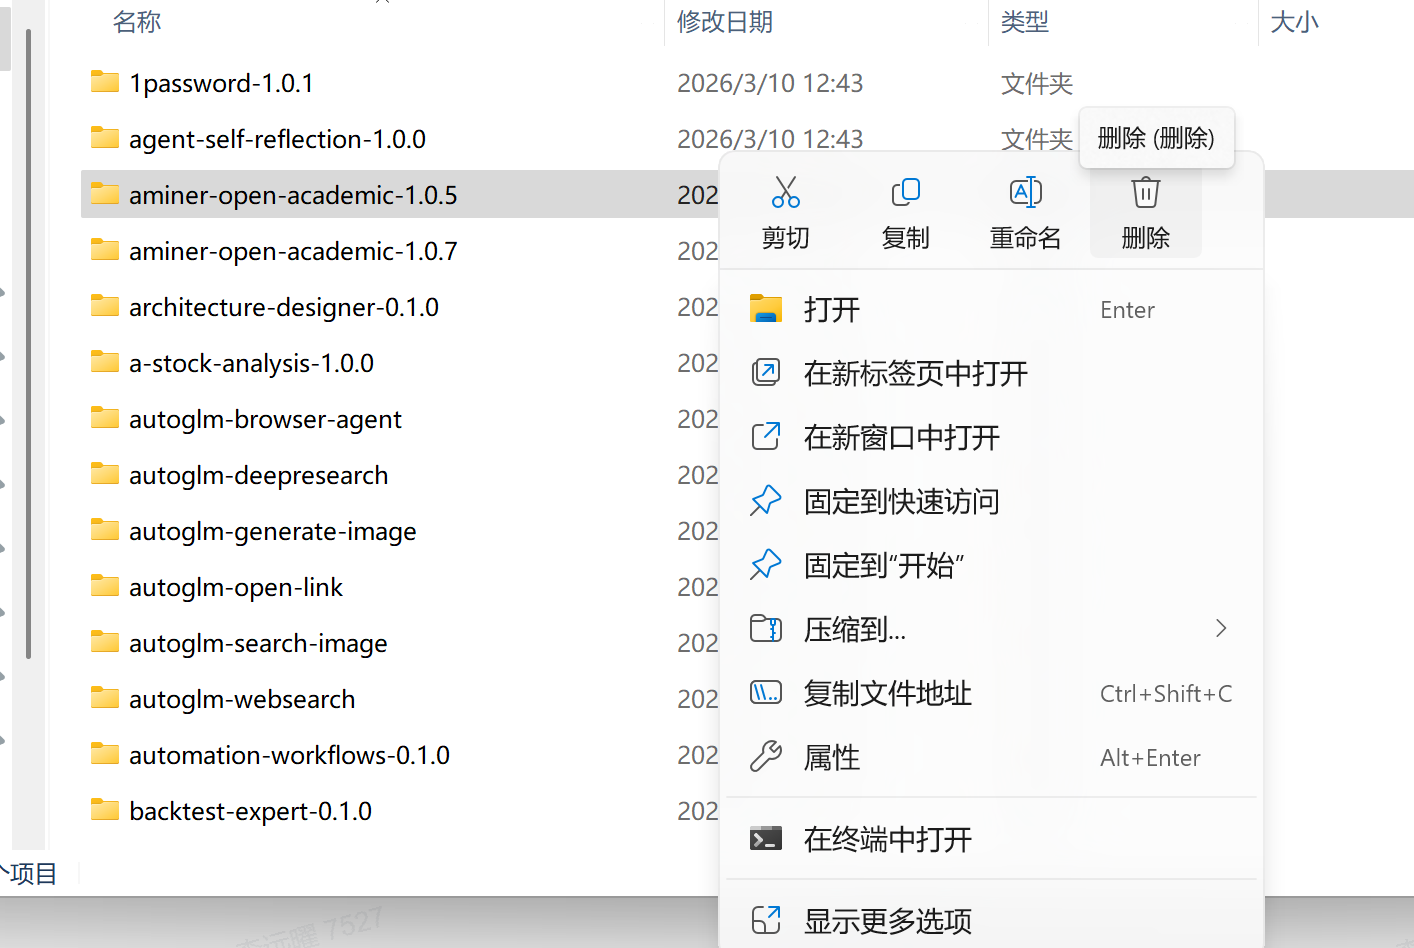Click the new tab icon beside 在新标签页中打开
This screenshot has width=1414, height=948.
pyautogui.click(x=766, y=373)
